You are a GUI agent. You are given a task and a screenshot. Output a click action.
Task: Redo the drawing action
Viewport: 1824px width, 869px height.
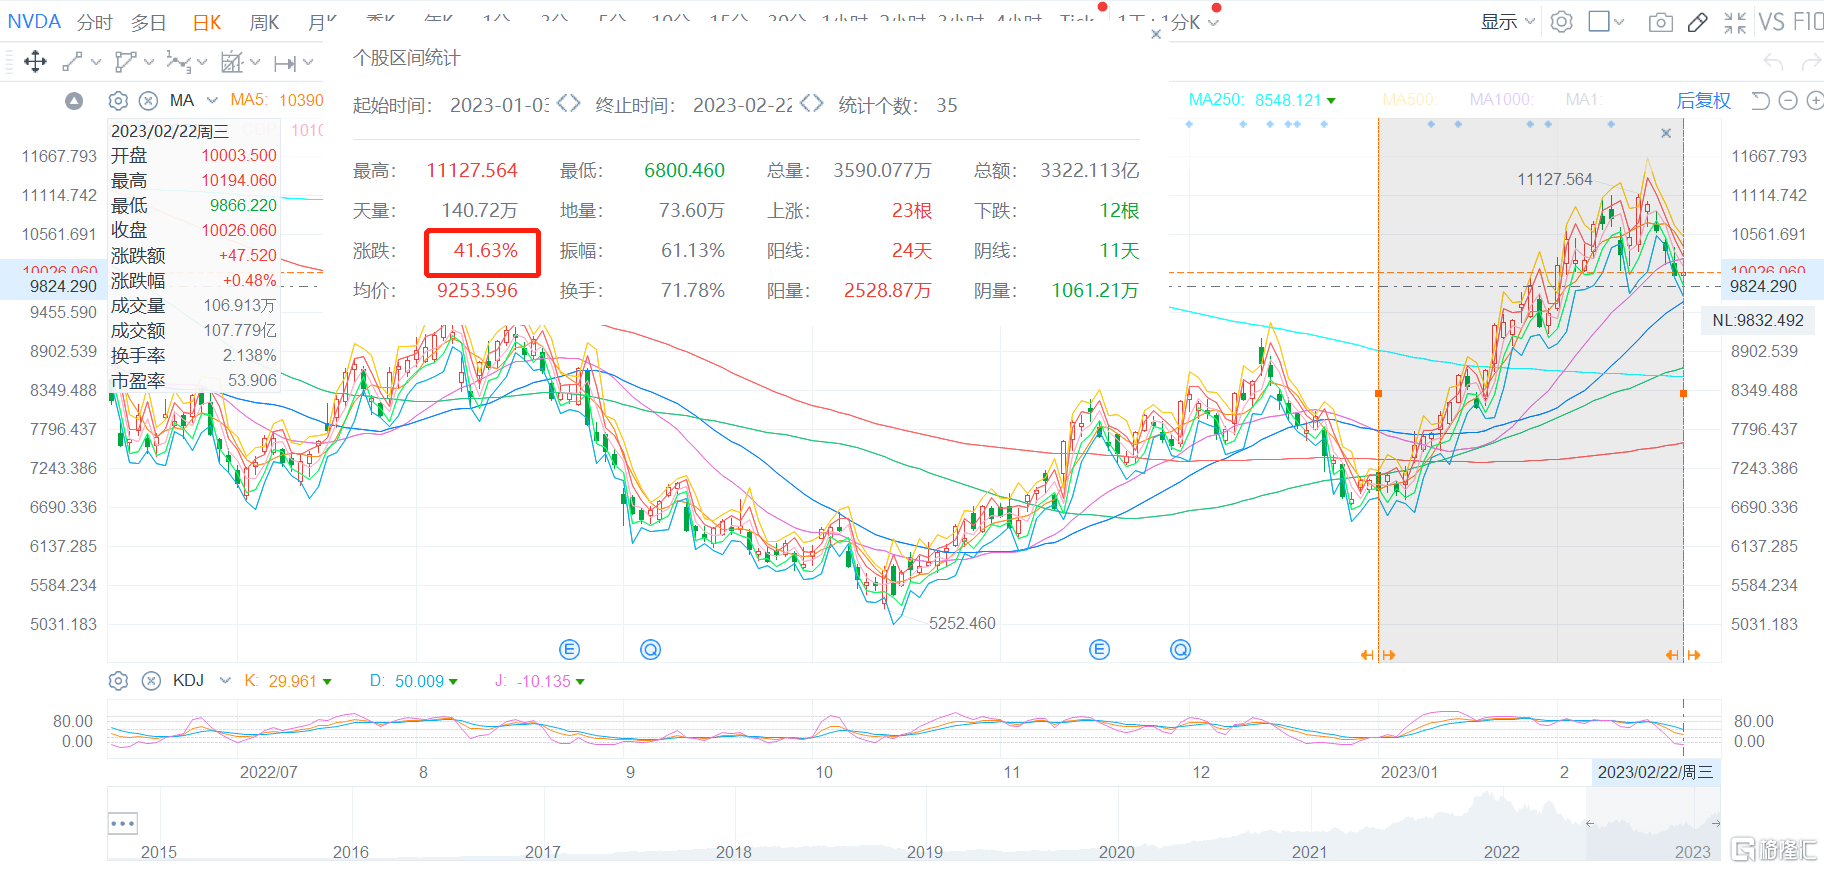click(1811, 62)
